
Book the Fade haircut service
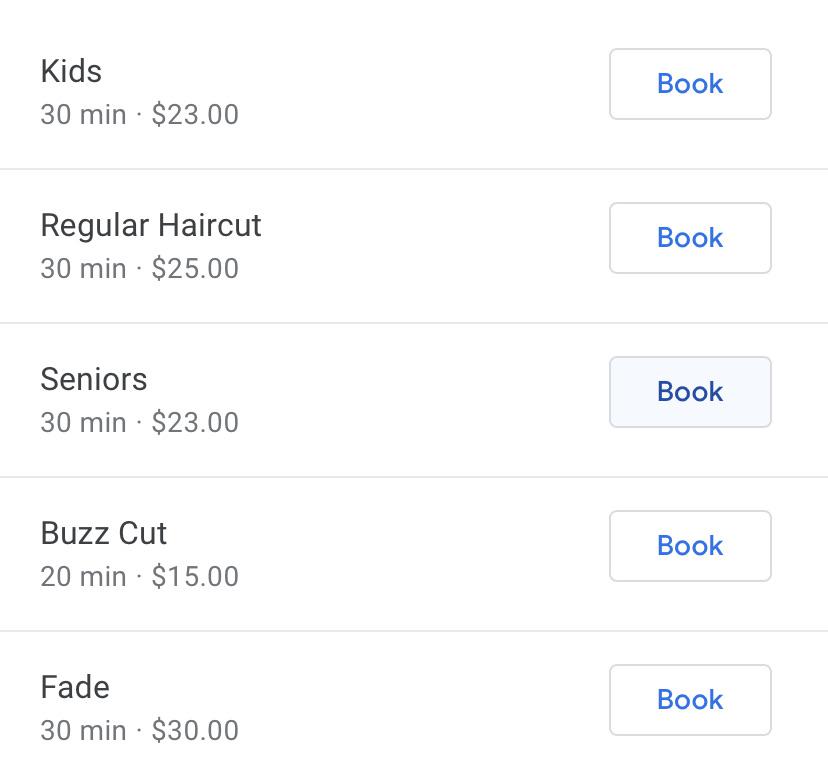click(690, 700)
